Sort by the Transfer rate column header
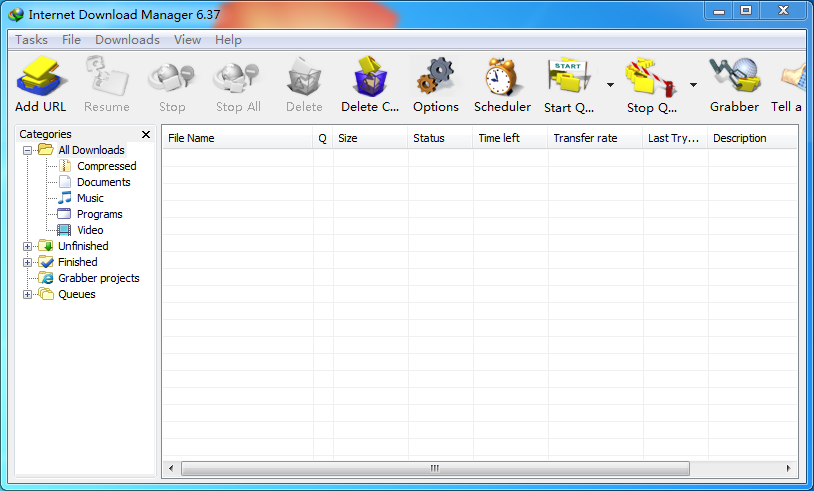 (x=595, y=138)
